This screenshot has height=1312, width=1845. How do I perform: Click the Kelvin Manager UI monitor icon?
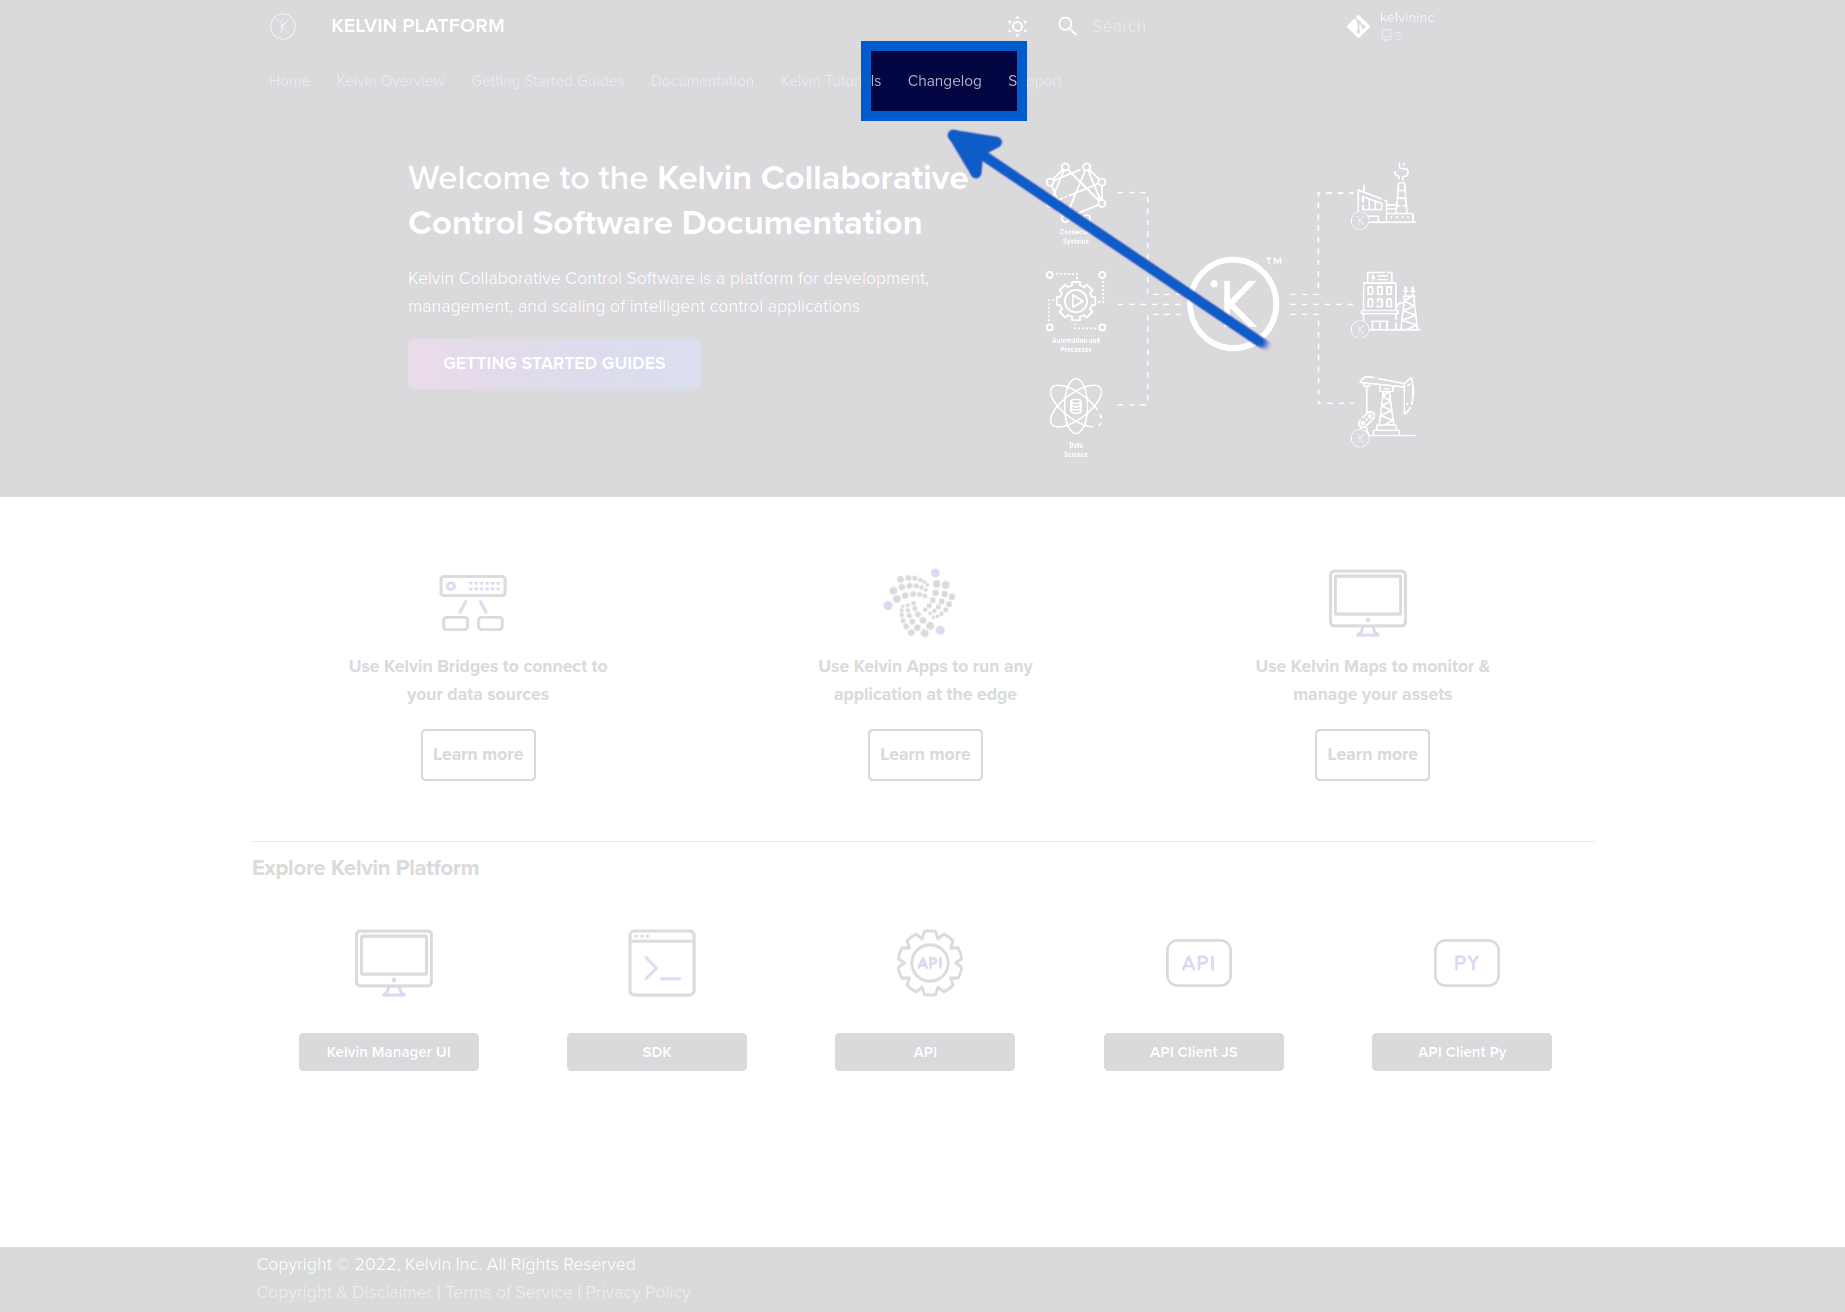[394, 963]
